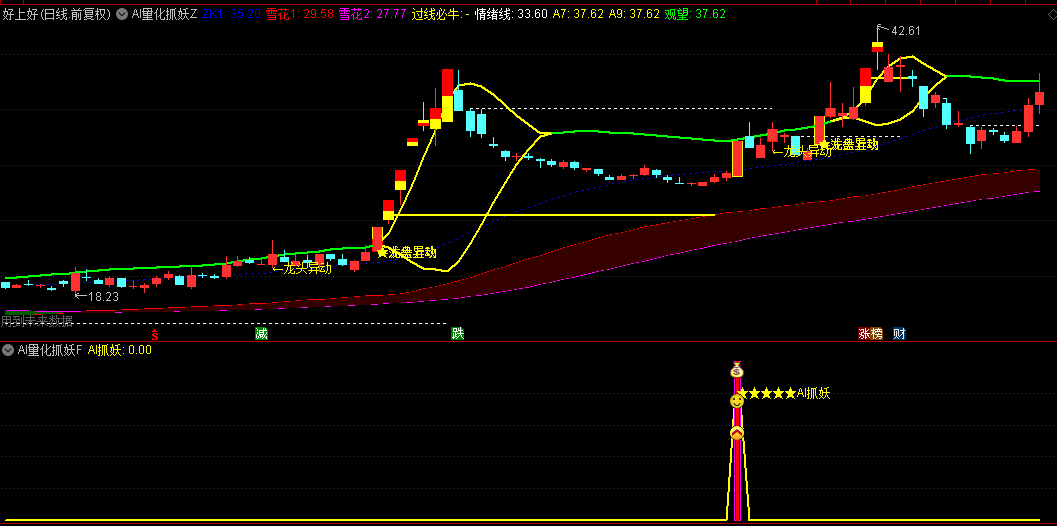
Task: Select the 雪花1: 29.58 readout
Action: [299, 13]
